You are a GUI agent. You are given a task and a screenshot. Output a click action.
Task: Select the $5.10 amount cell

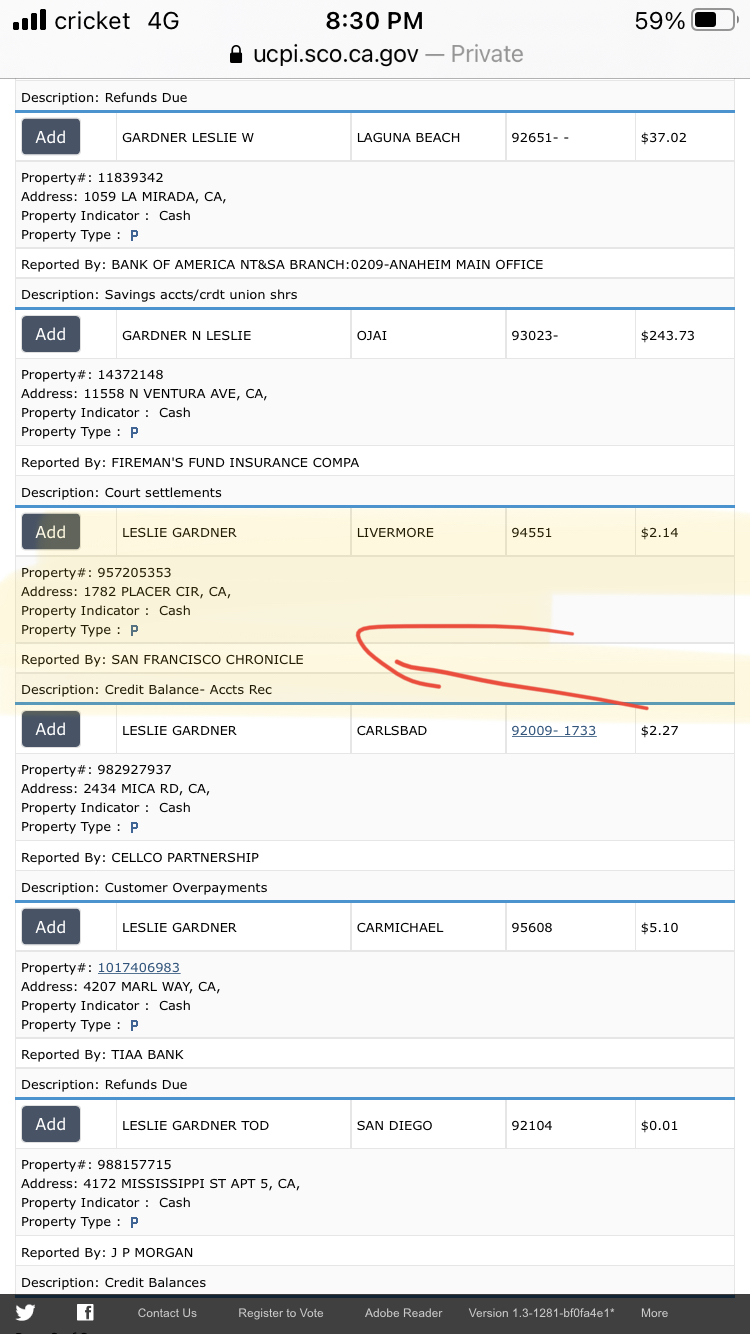(x=683, y=927)
